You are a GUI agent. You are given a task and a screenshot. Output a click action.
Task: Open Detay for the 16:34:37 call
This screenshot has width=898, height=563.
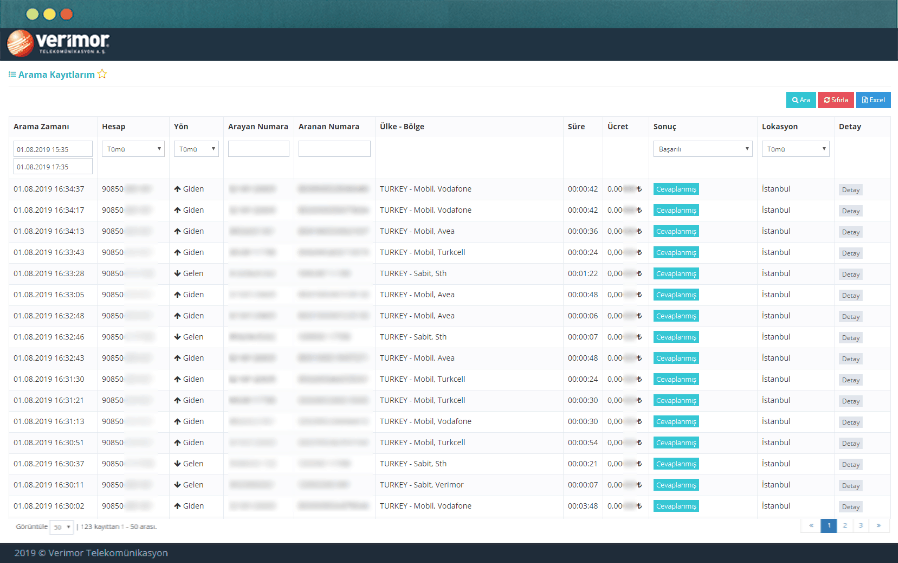tap(850, 190)
